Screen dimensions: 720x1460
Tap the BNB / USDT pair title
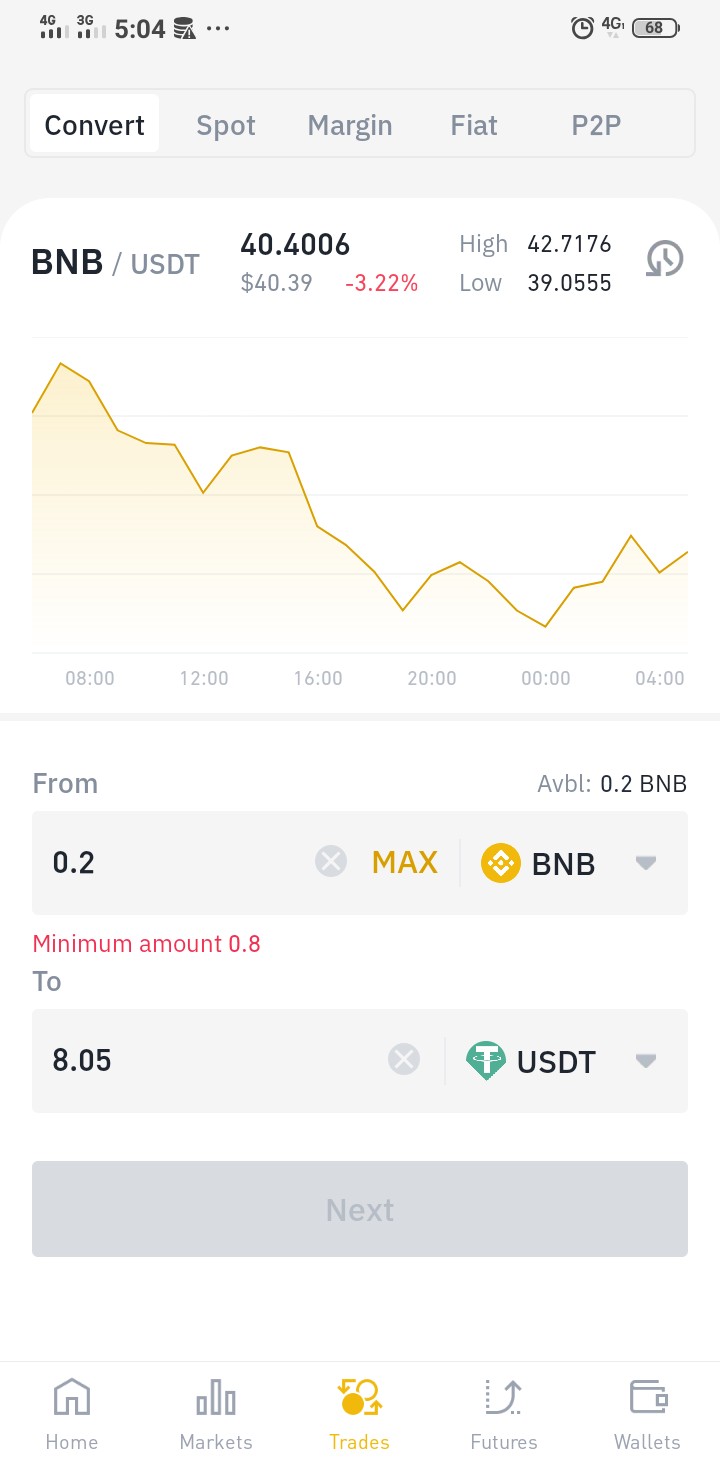click(116, 263)
